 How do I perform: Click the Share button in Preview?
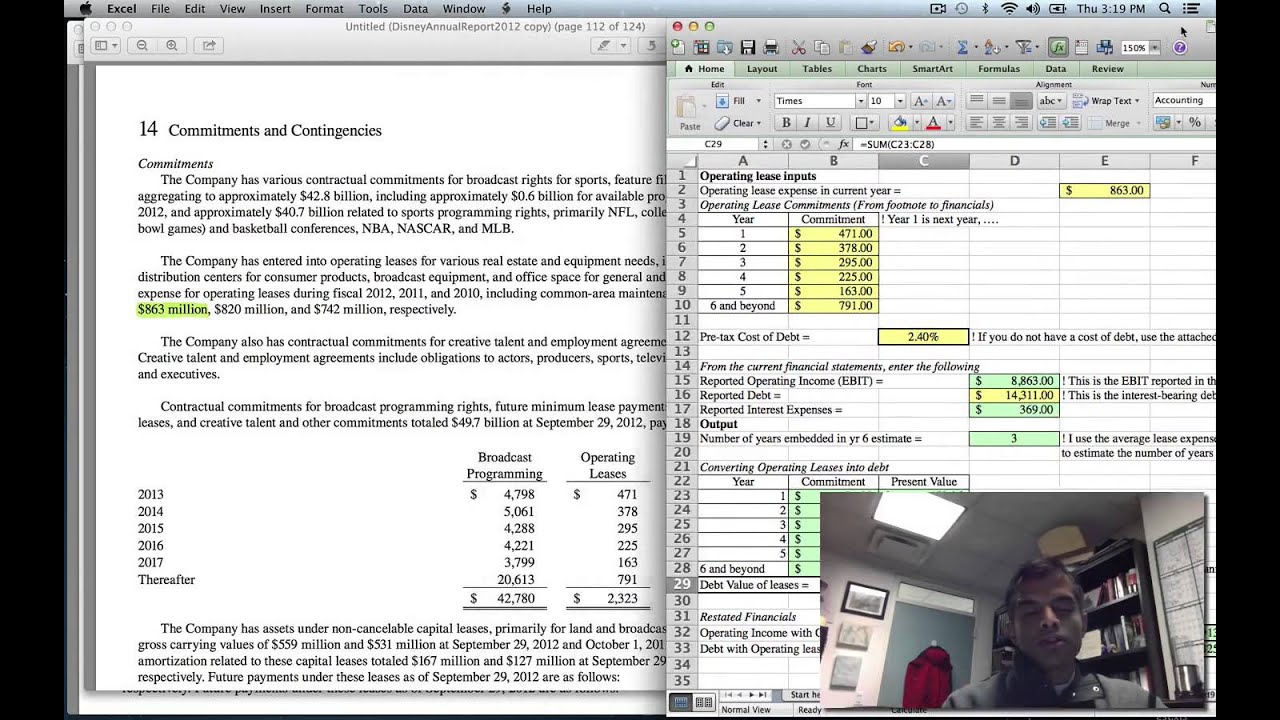(208, 45)
